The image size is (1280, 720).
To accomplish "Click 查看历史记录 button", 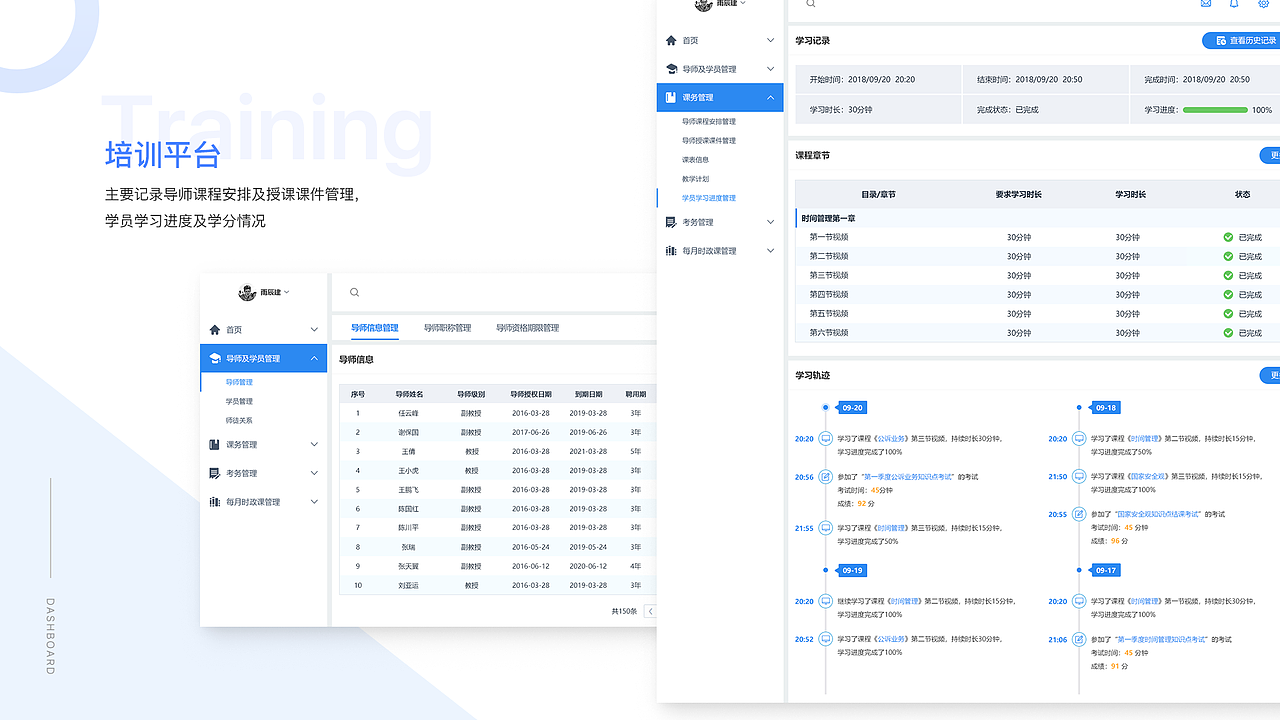I will point(1241,40).
